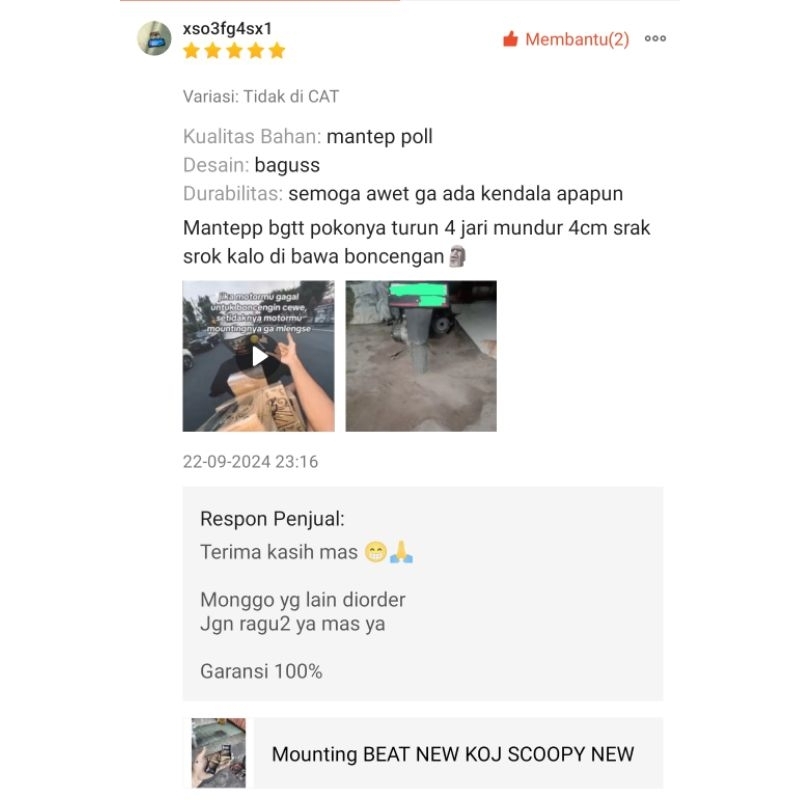Click the Respon Penjual heading

(272, 519)
